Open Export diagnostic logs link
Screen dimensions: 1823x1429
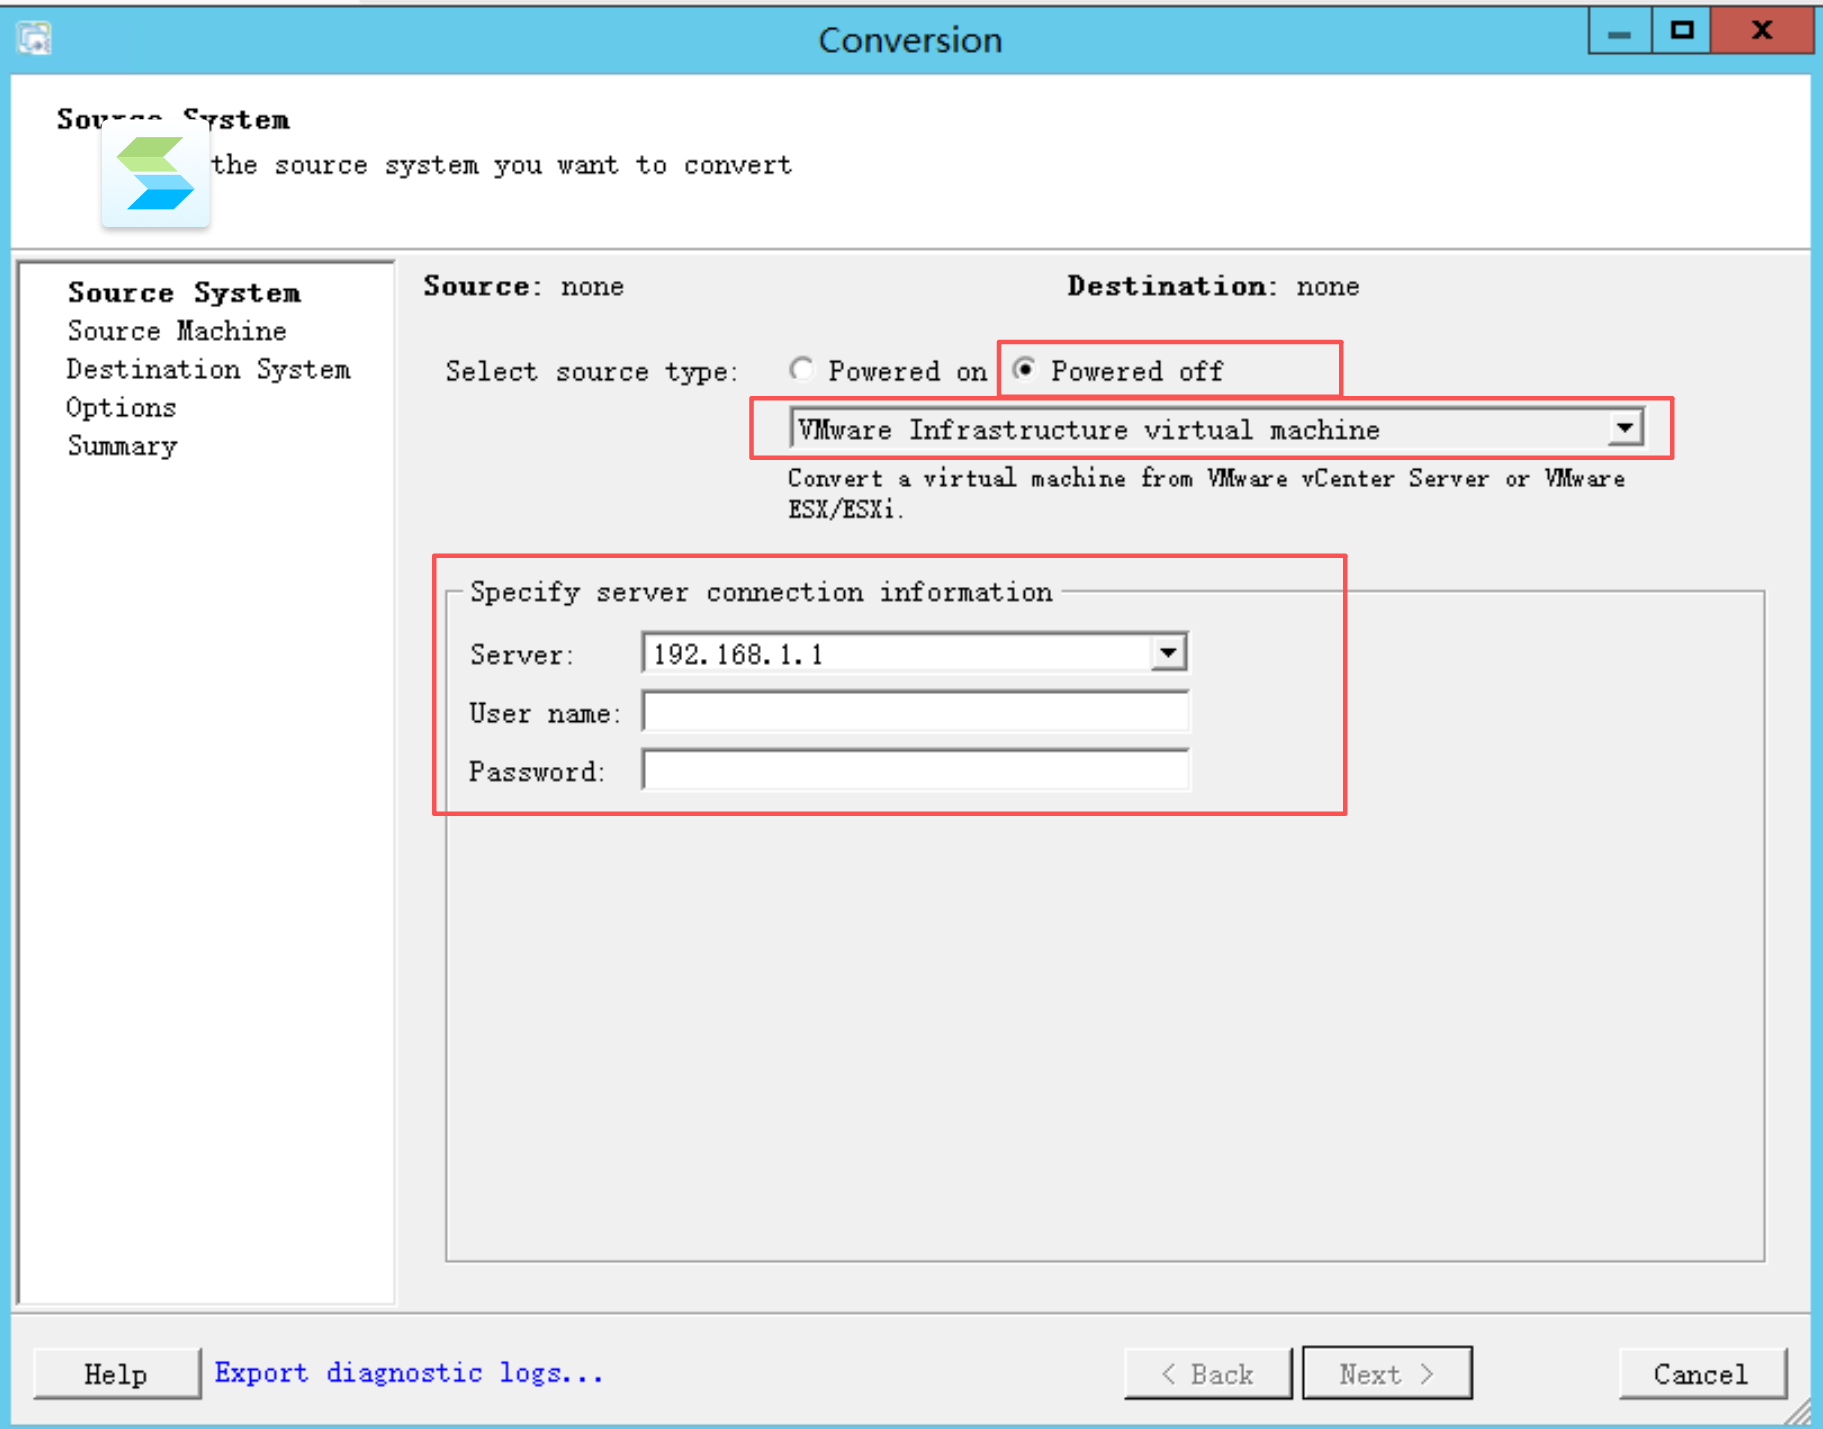click(409, 1373)
